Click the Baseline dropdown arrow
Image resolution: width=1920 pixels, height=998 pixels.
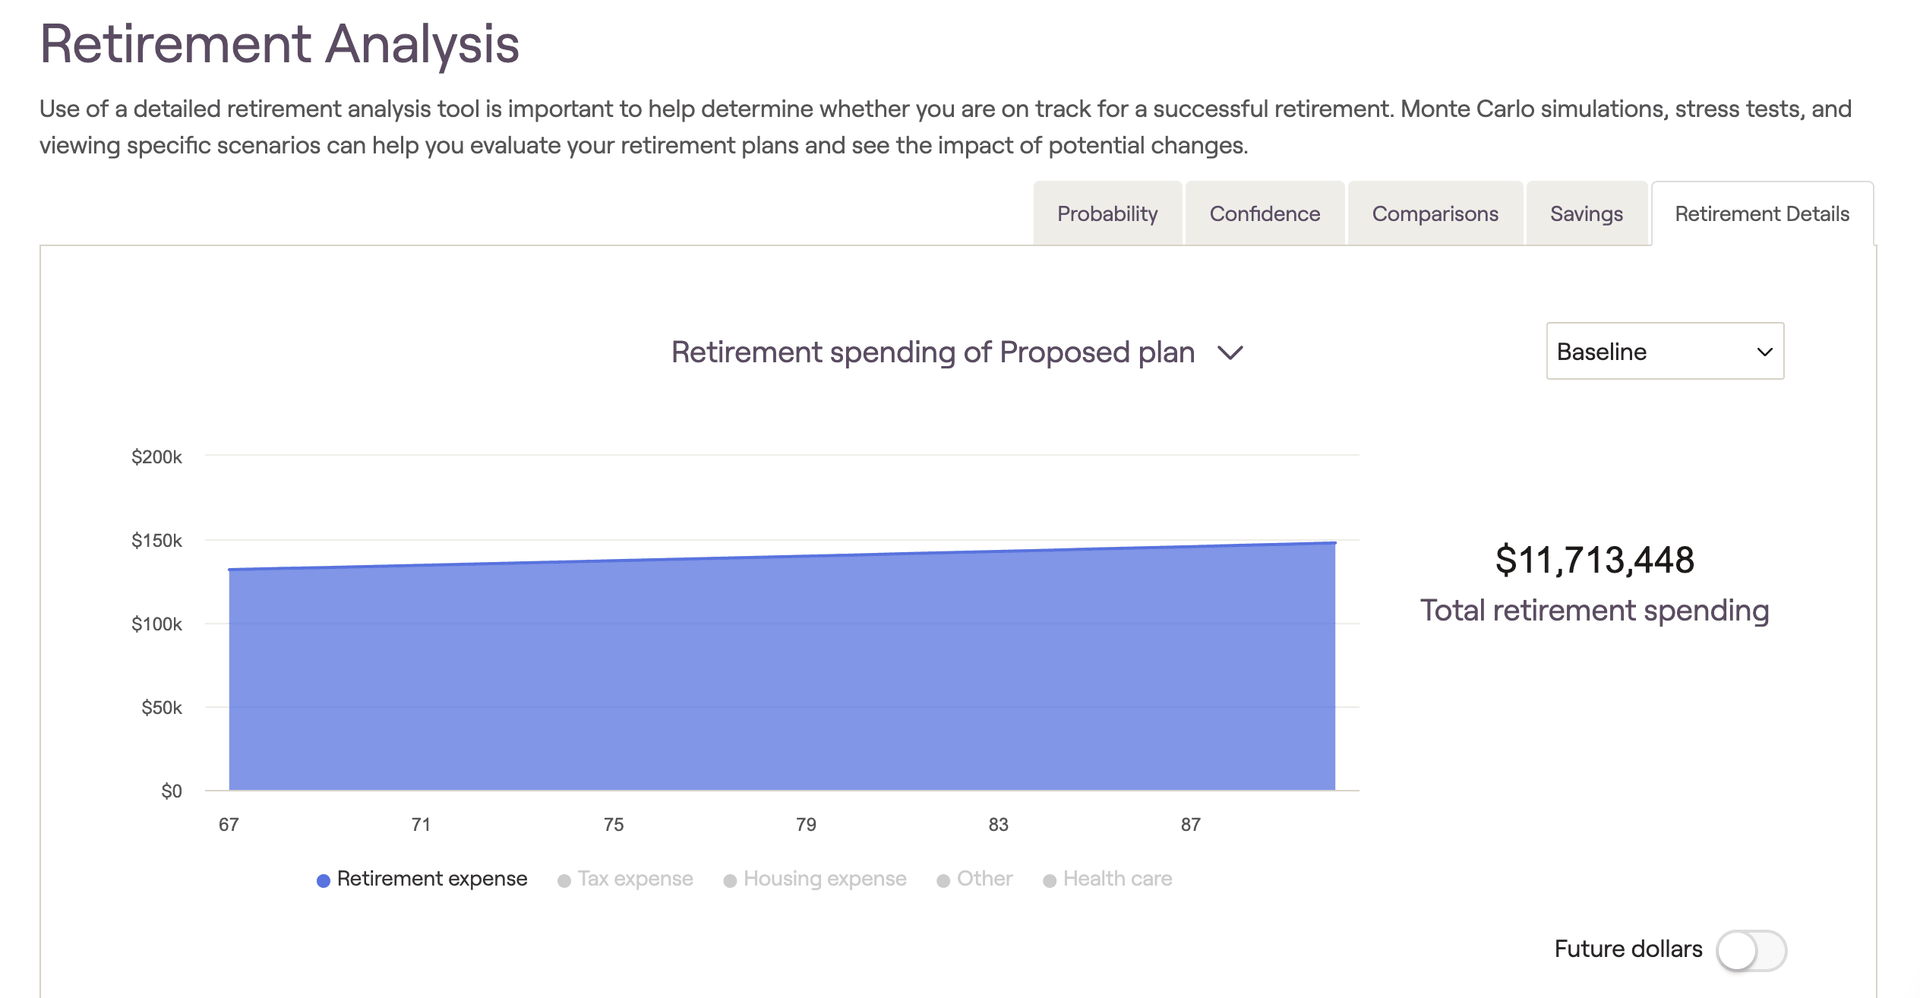pyautogui.click(x=1764, y=352)
